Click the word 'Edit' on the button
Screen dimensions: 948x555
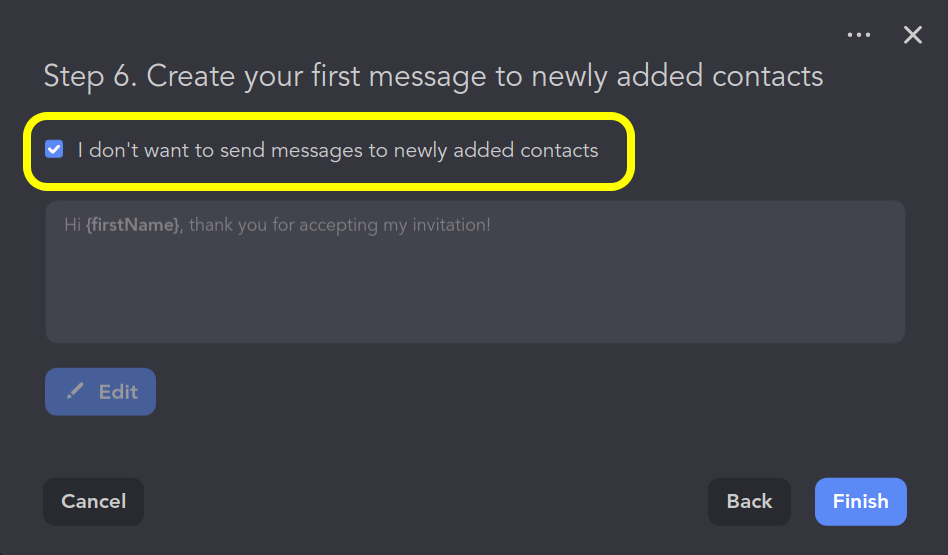118,392
